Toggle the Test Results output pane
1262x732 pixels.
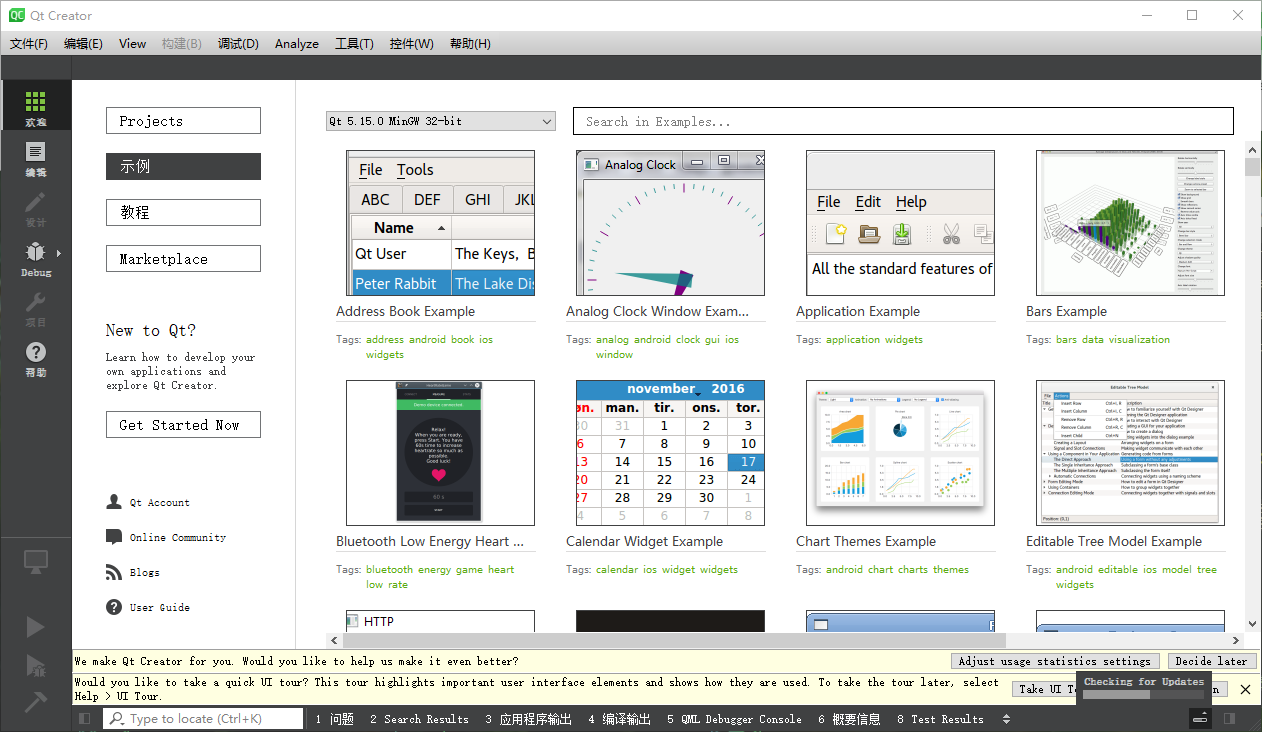tap(940, 719)
